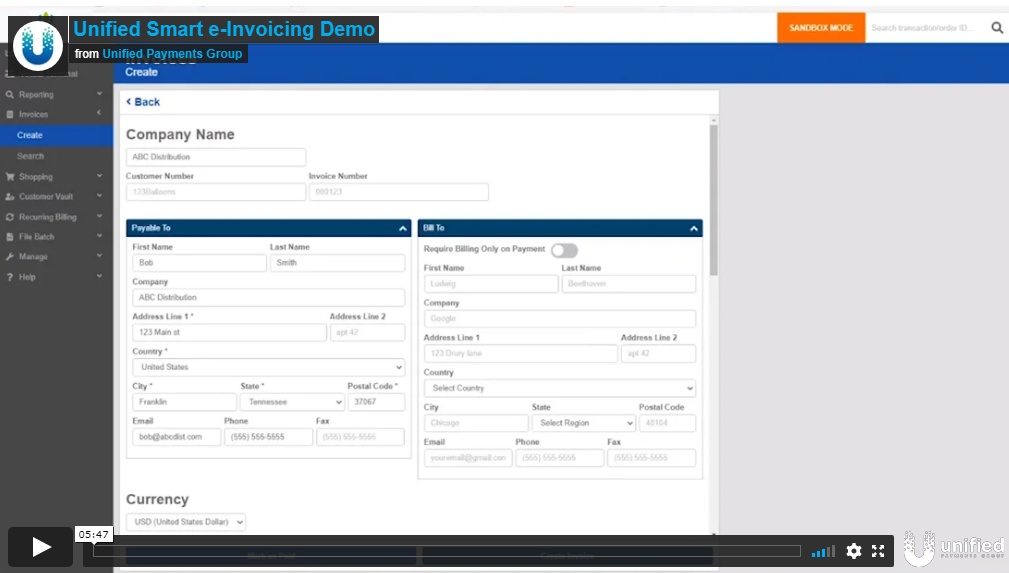
Task: Open video settings gear icon
Action: coord(853,551)
